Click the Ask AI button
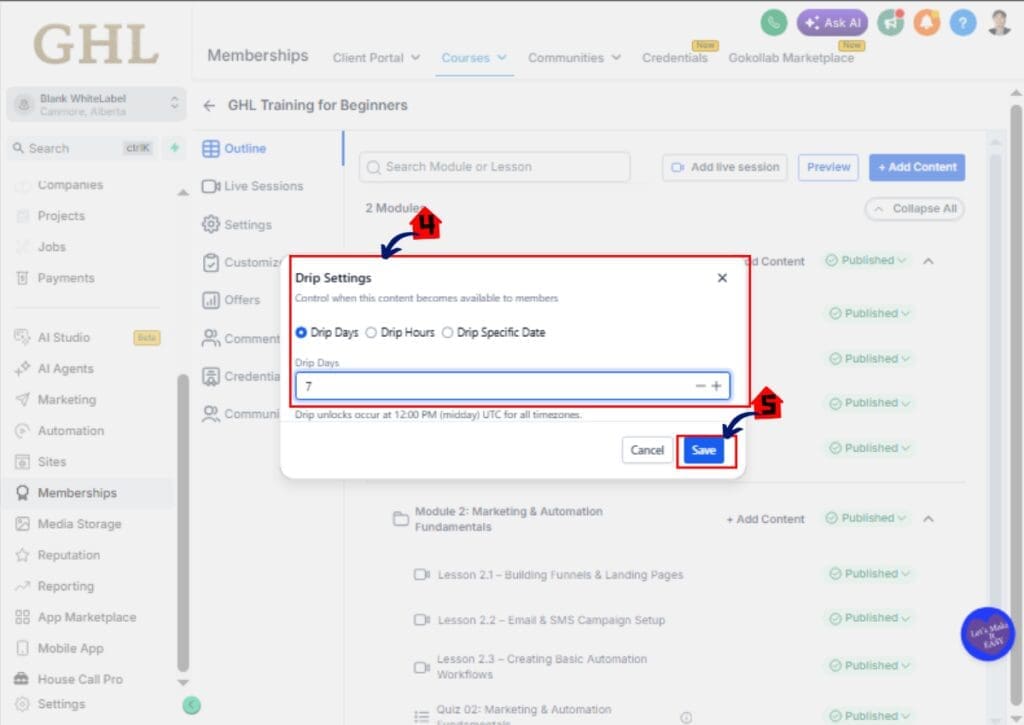Viewport: 1024px width, 725px height. tap(832, 23)
